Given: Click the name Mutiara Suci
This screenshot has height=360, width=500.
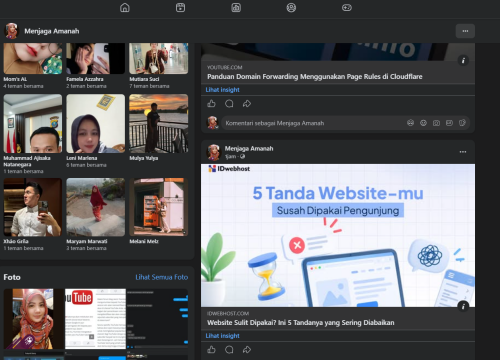Looking at the screenshot, I should tap(144, 79).
